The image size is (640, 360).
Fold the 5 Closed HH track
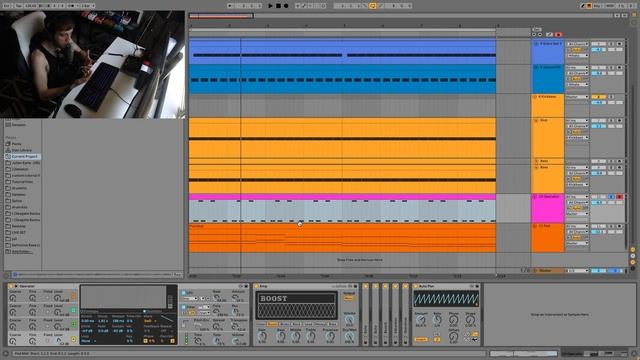pos(536,67)
